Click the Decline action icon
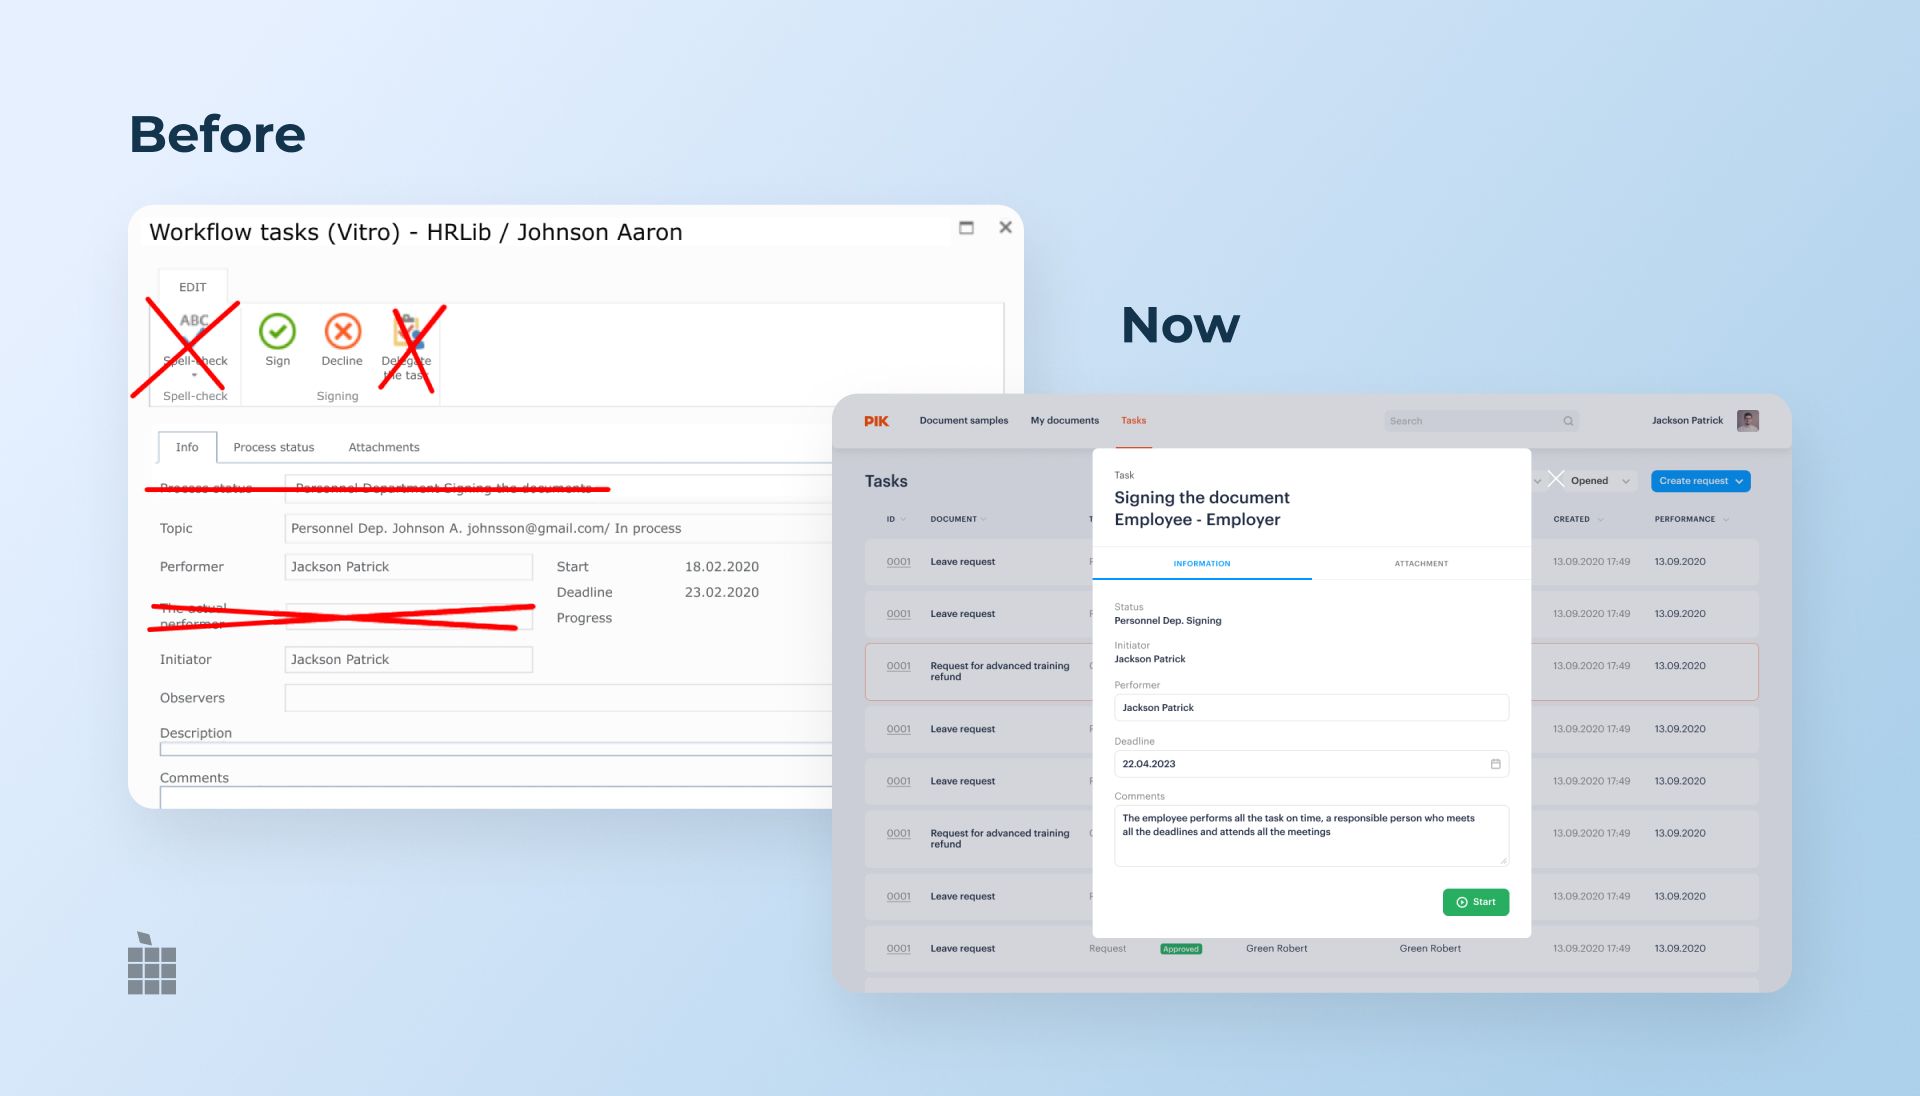Screen dimensions: 1920x1096 tap(340, 335)
